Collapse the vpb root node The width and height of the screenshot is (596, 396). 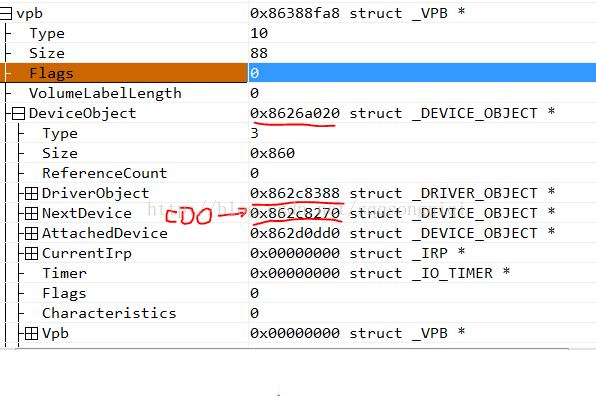[5, 14]
